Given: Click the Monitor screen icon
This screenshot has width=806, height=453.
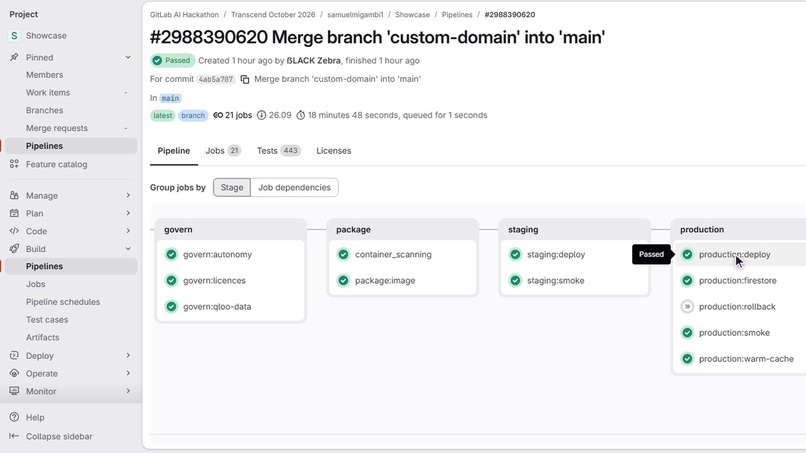Looking at the screenshot, I should 14,391.
